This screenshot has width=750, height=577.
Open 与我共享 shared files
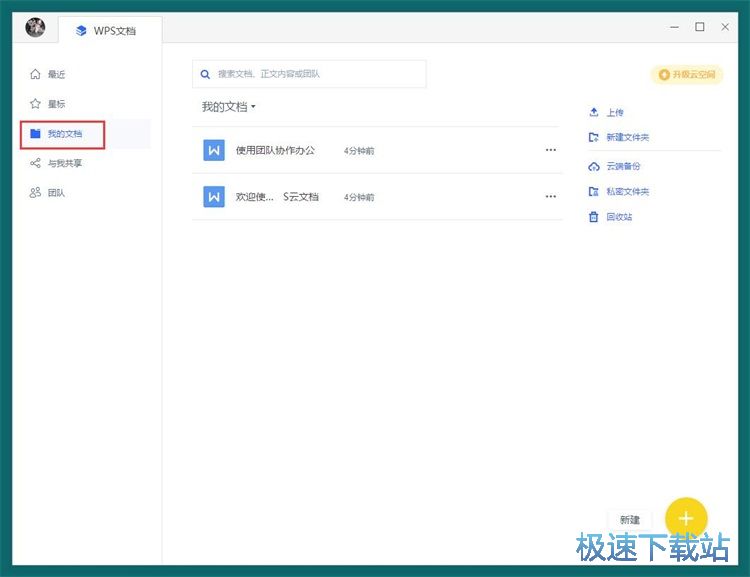point(64,163)
